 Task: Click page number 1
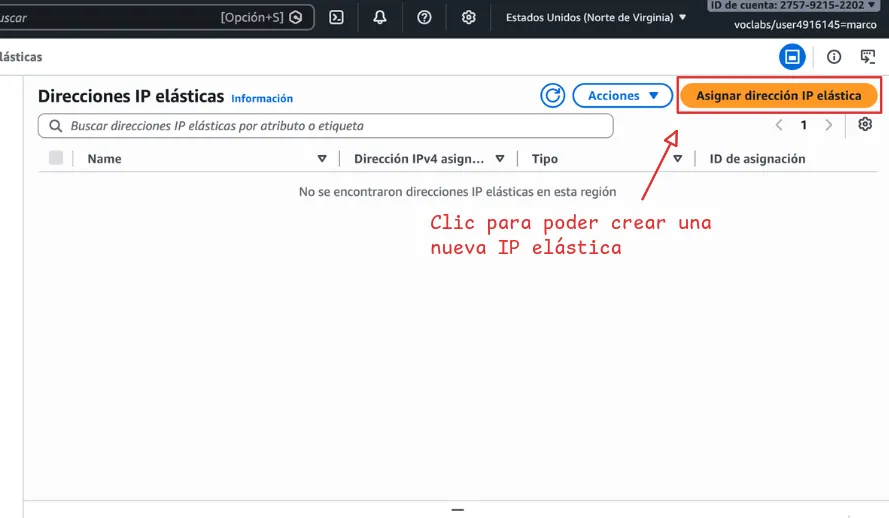[803, 125]
